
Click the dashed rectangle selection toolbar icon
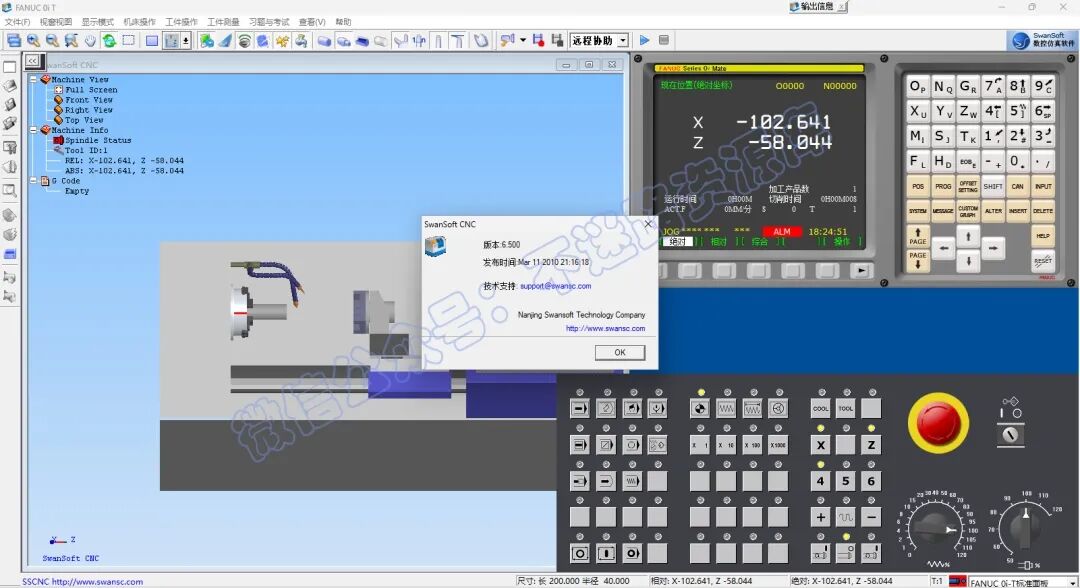pyautogui.click(x=129, y=41)
